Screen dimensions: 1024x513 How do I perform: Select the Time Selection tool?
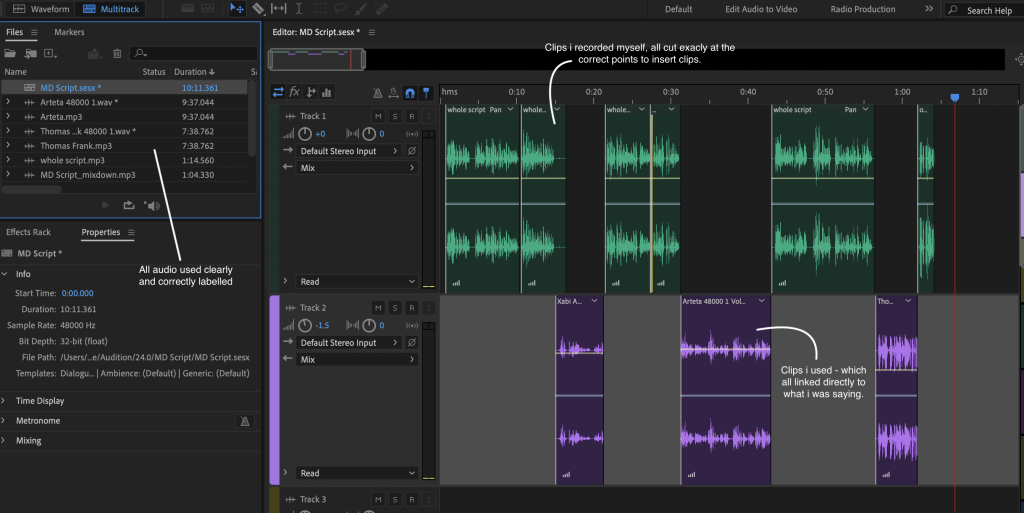pos(300,9)
